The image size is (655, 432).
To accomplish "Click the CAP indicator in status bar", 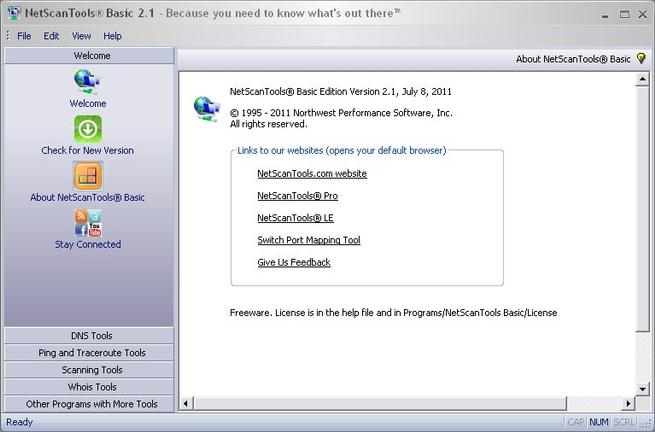I will (x=576, y=422).
